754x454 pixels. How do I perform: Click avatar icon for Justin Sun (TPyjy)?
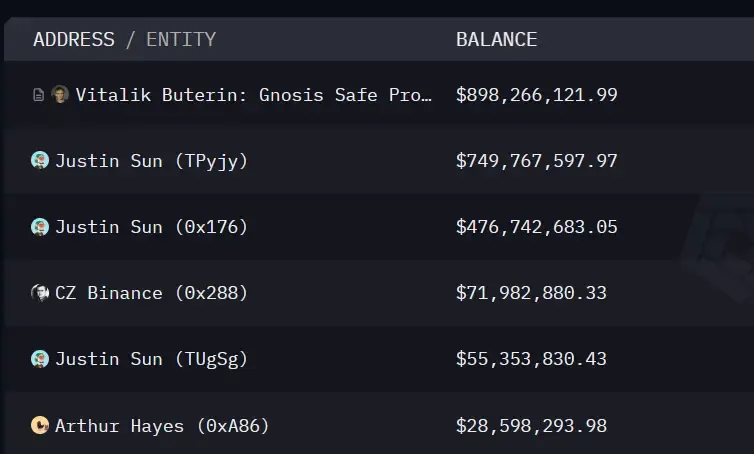click(40, 160)
